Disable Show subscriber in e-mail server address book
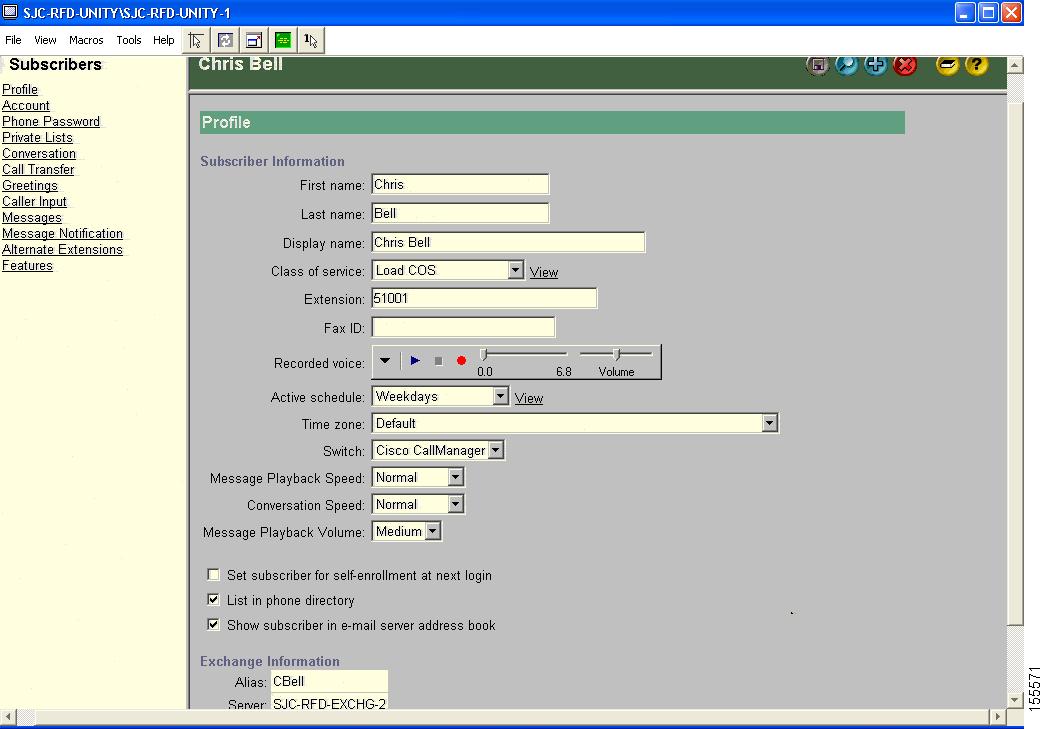1046x729 pixels. point(213,624)
